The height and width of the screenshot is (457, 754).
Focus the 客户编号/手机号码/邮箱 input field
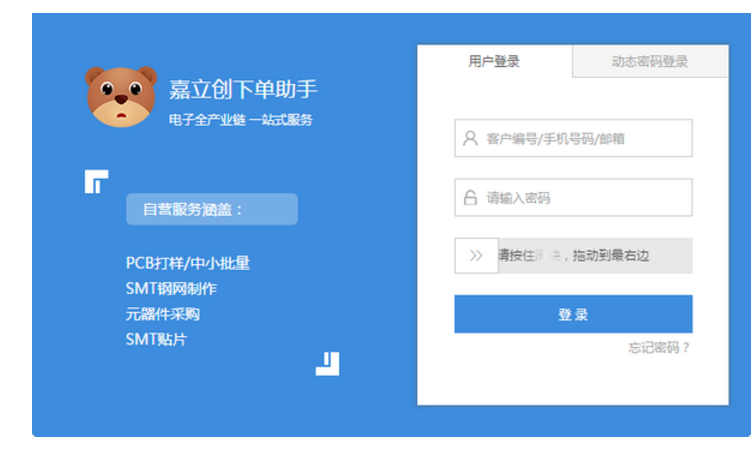click(x=585, y=139)
